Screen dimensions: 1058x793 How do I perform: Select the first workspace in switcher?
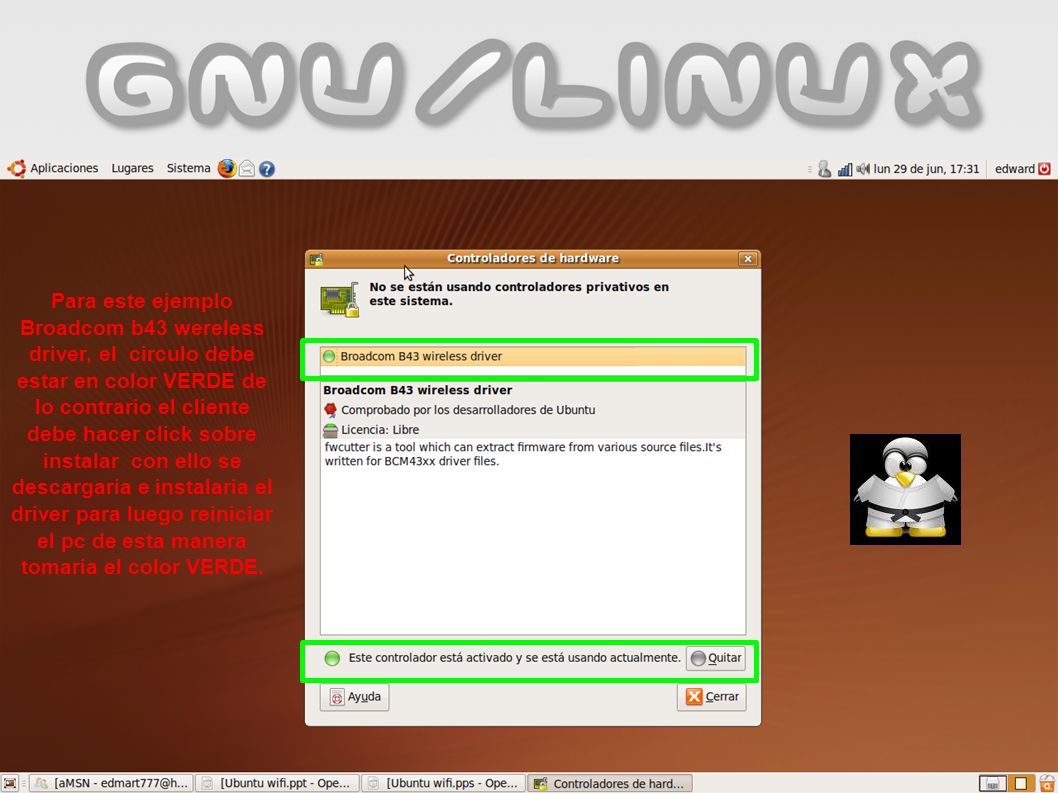993,784
